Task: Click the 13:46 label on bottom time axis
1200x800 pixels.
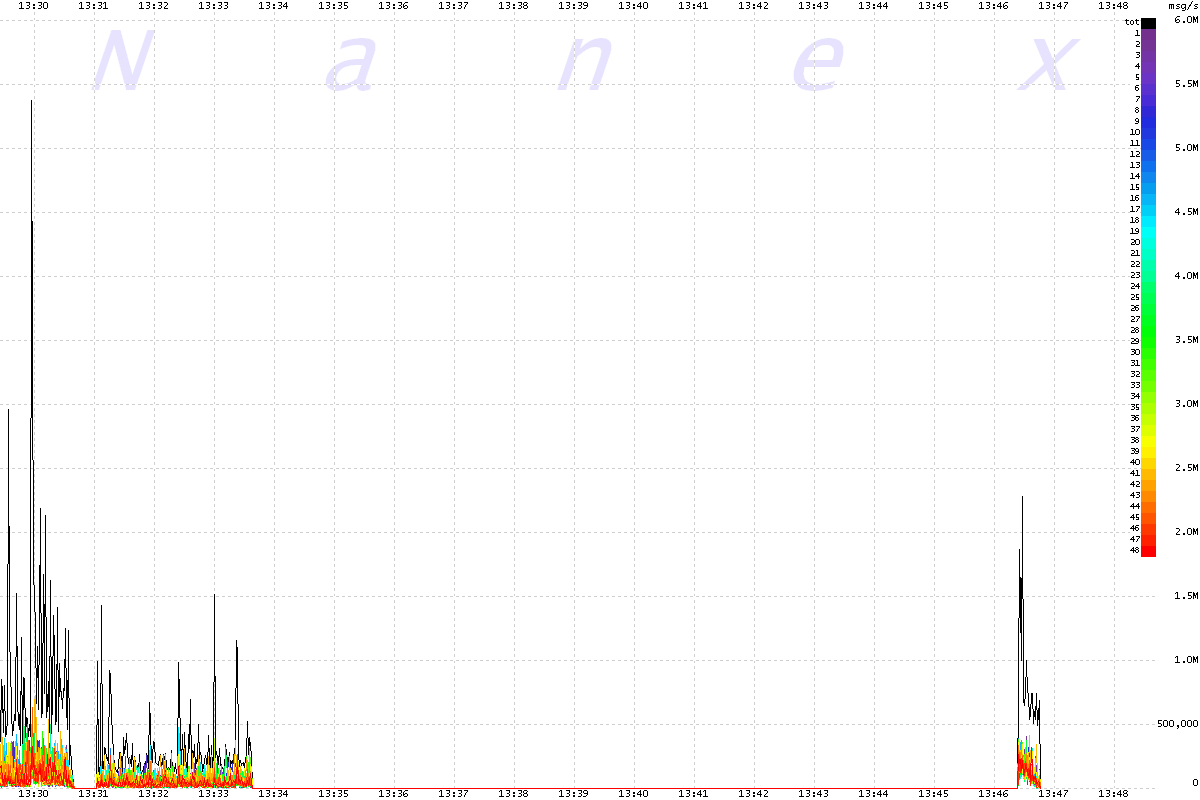Action: (x=993, y=793)
